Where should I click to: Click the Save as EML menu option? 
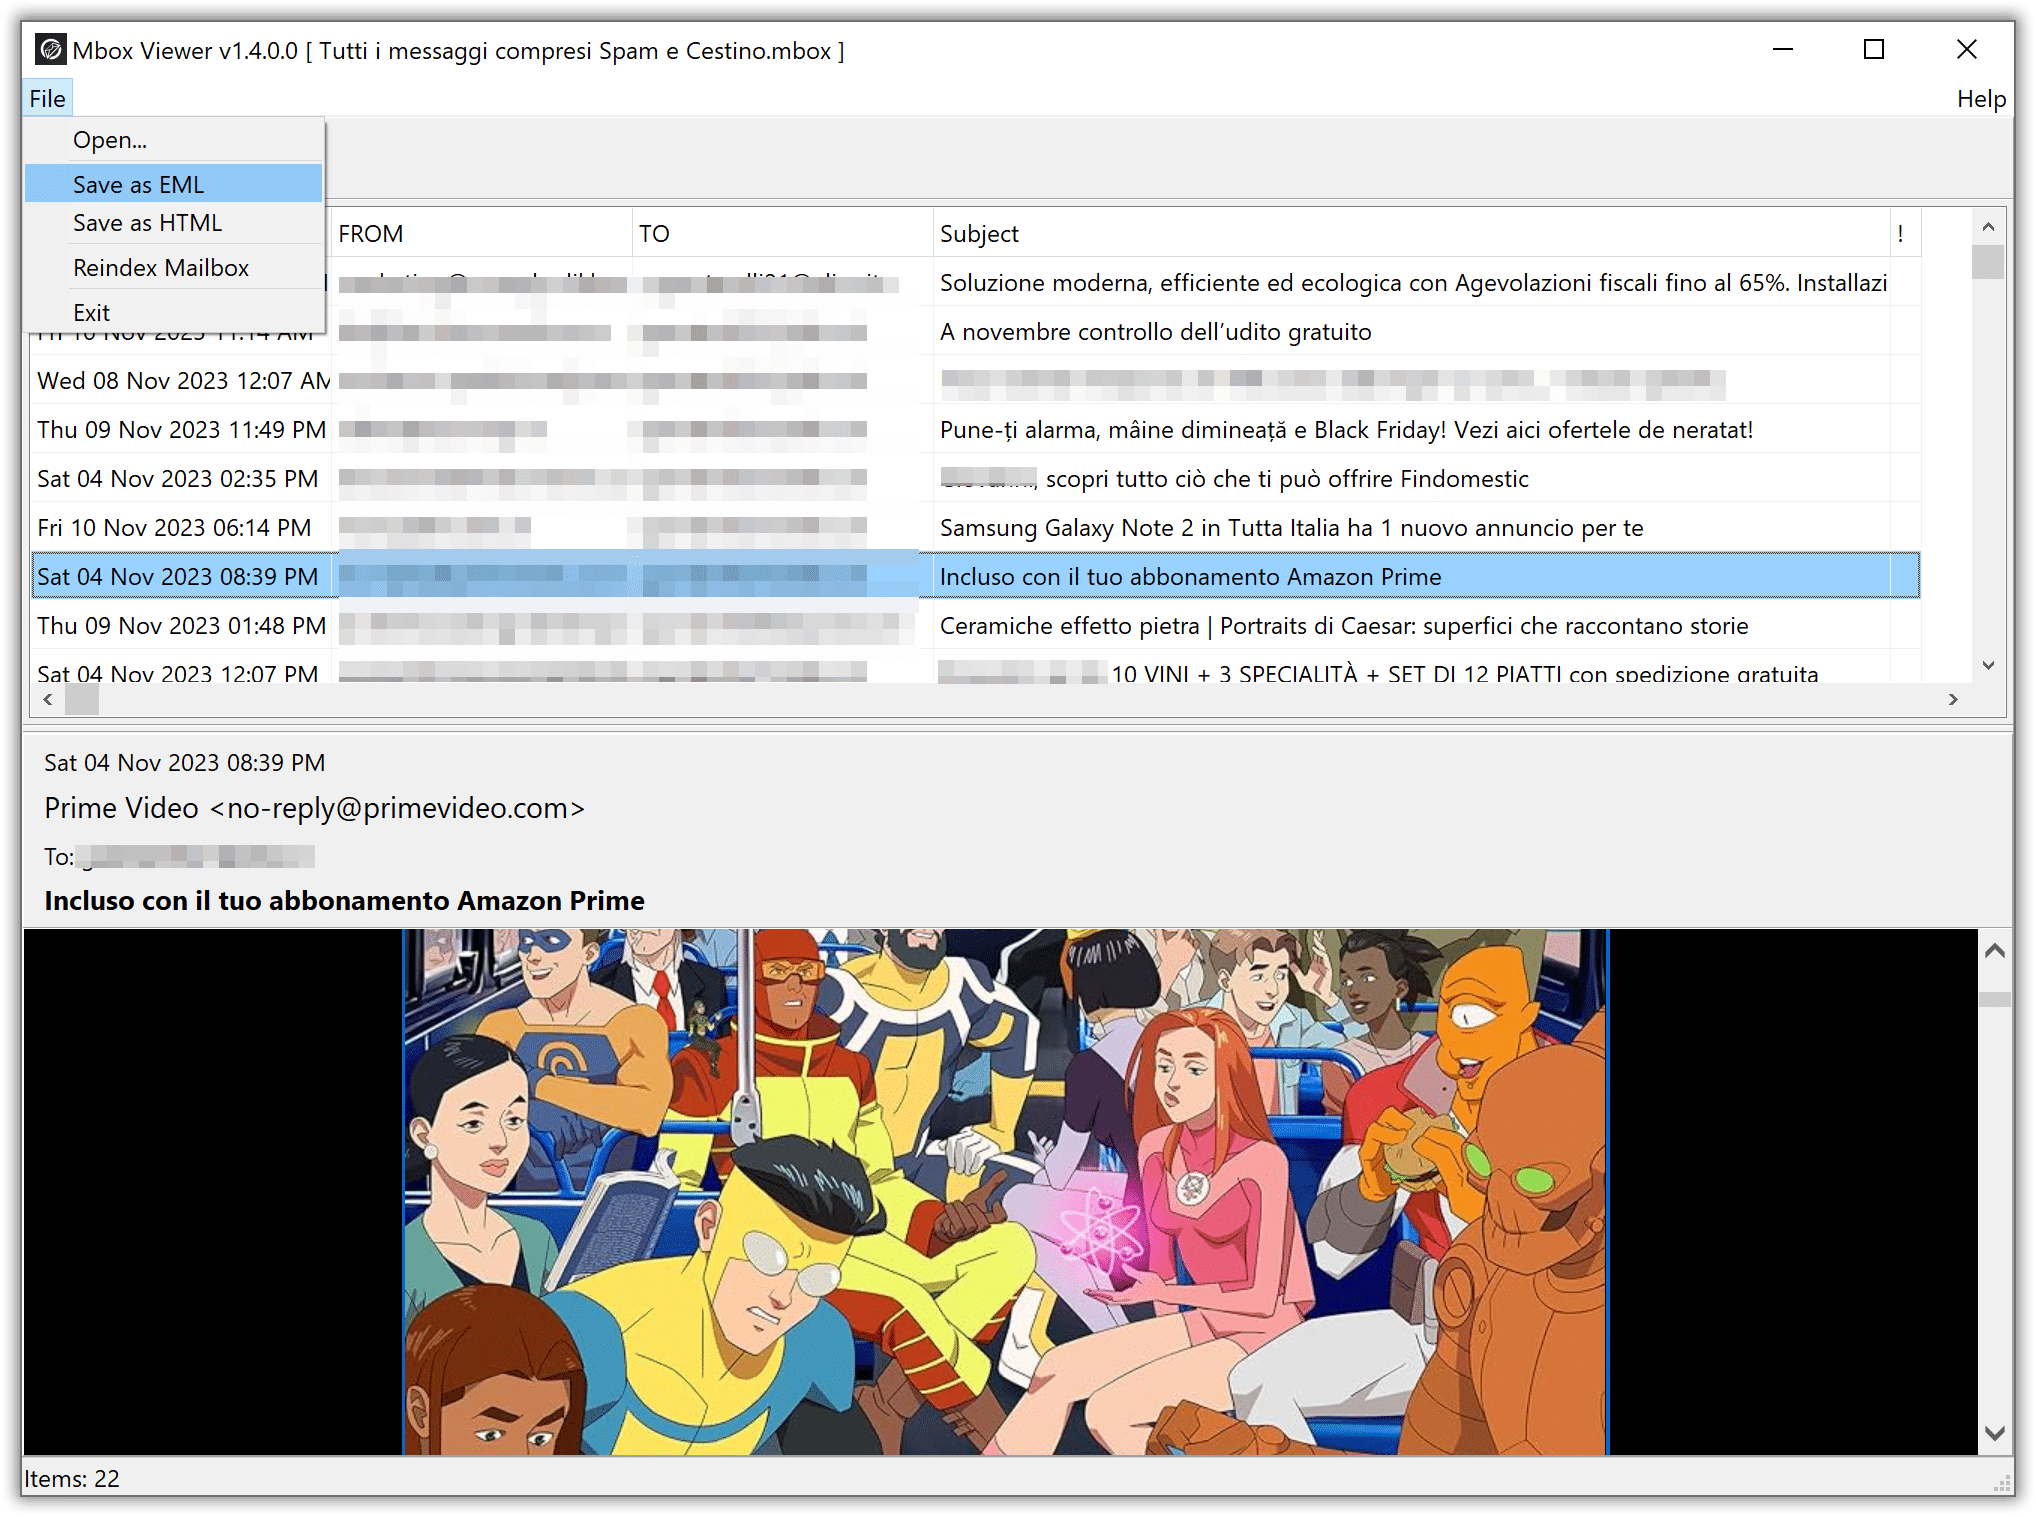(139, 182)
